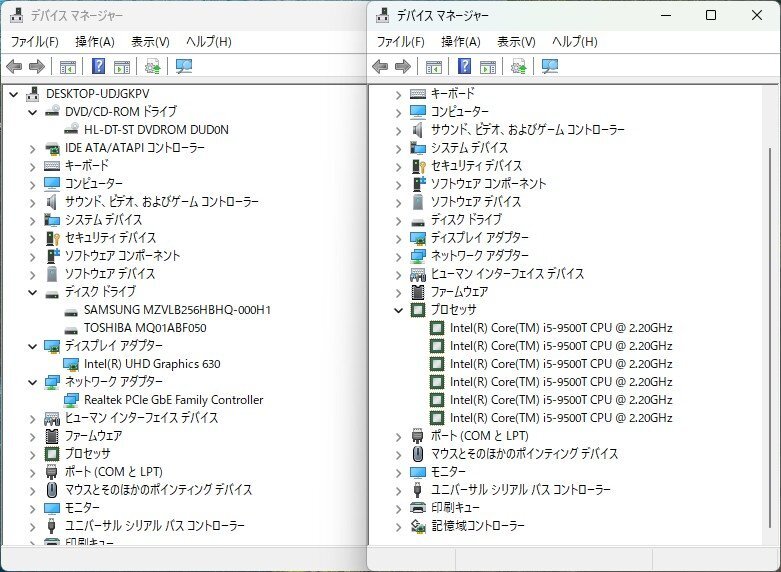
Task: Collapse ディスク ドライブ node in left window
Action: [32, 292]
